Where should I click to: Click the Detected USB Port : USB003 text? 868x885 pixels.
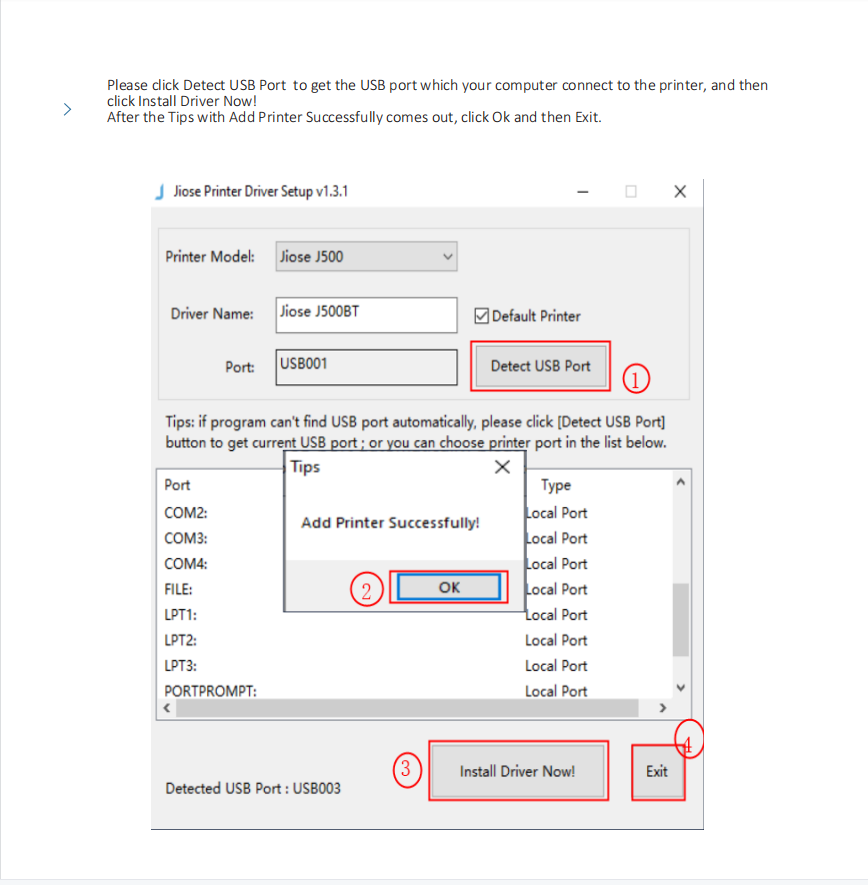253,788
